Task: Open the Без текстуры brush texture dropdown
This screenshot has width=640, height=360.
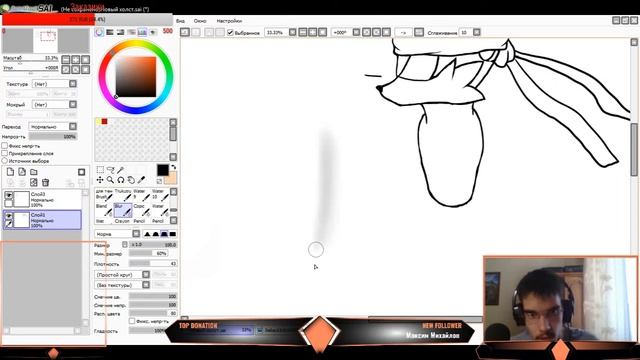Action: pyautogui.click(x=146, y=285)
